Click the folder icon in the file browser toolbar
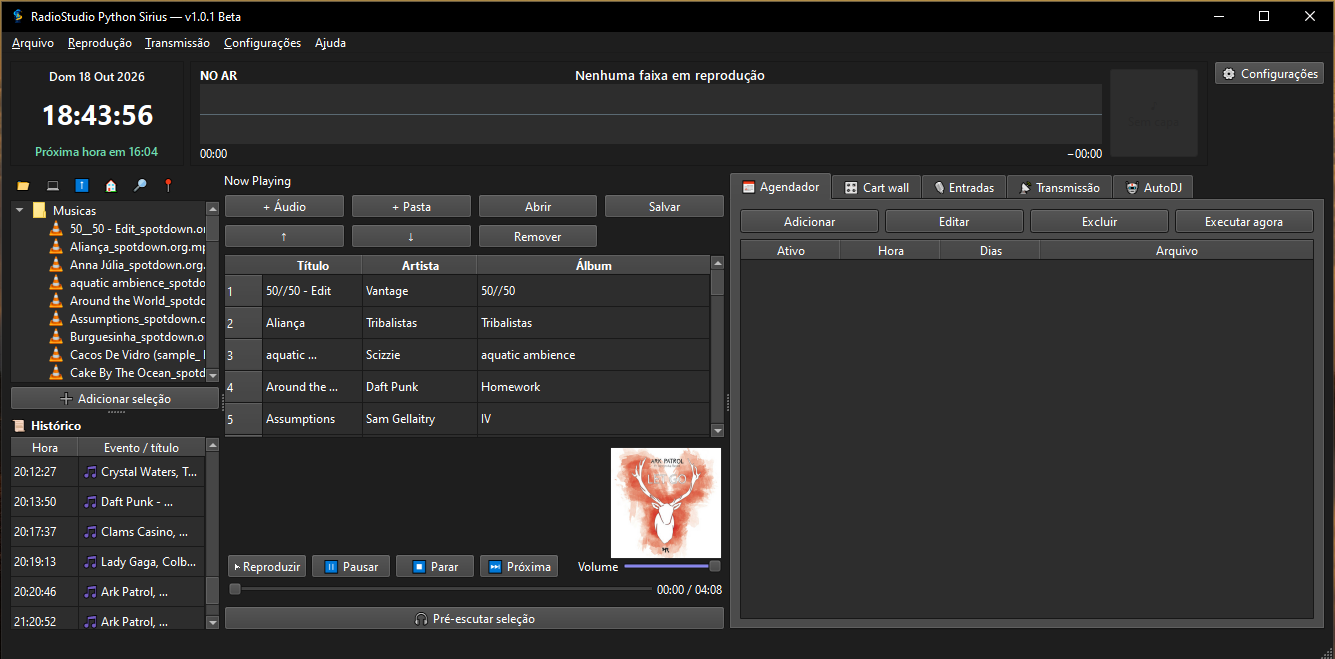This screenshot has width=1335, height=659. (x=23, y=186)
